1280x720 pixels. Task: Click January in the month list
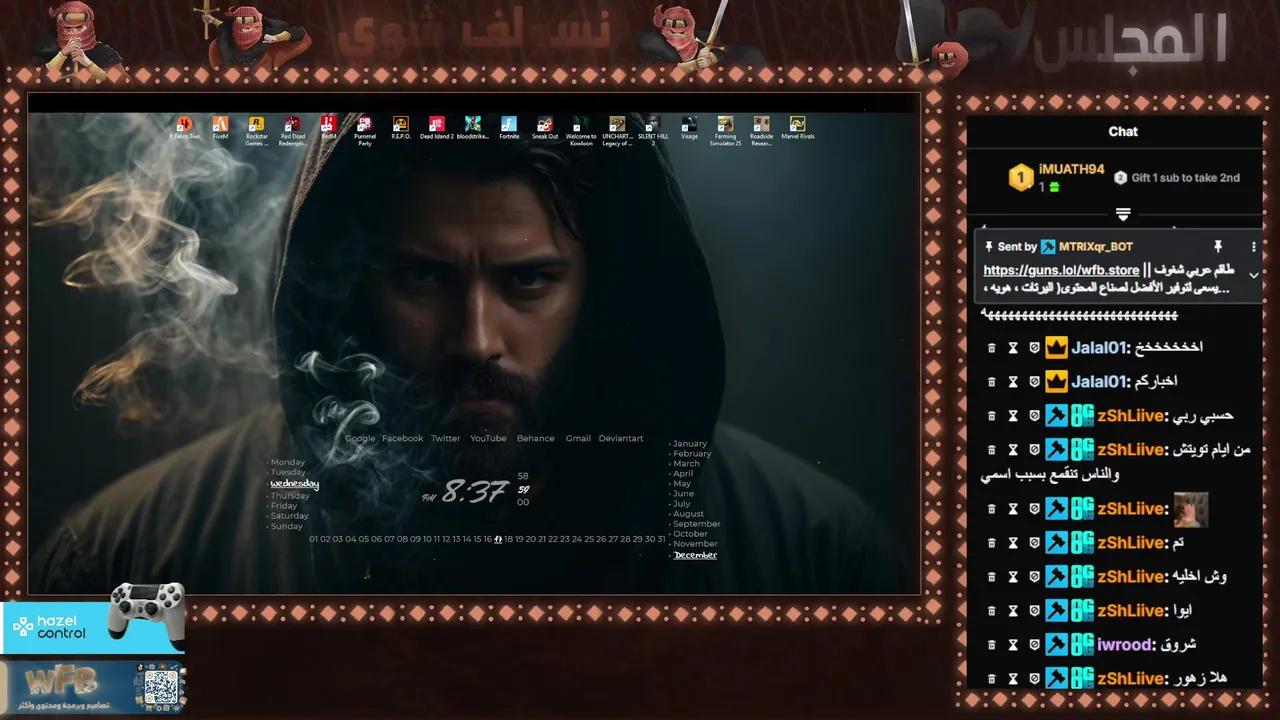[x=689, y=443]
